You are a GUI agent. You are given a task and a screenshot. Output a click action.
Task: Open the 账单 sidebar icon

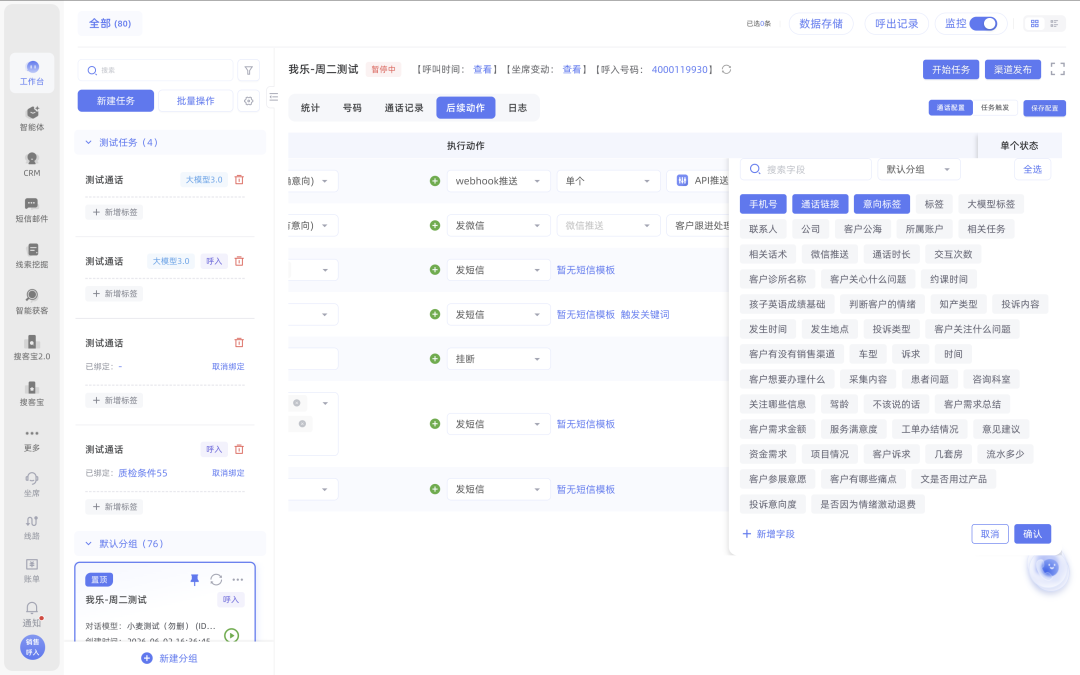coord(32,570)
